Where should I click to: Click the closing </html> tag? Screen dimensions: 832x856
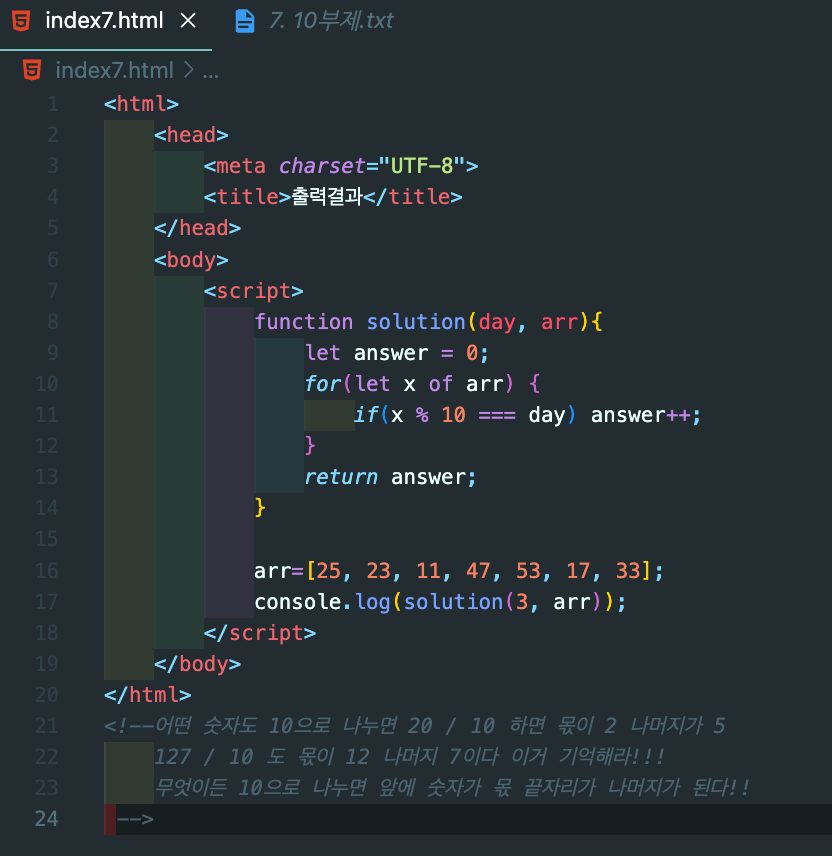coord(147,696)
